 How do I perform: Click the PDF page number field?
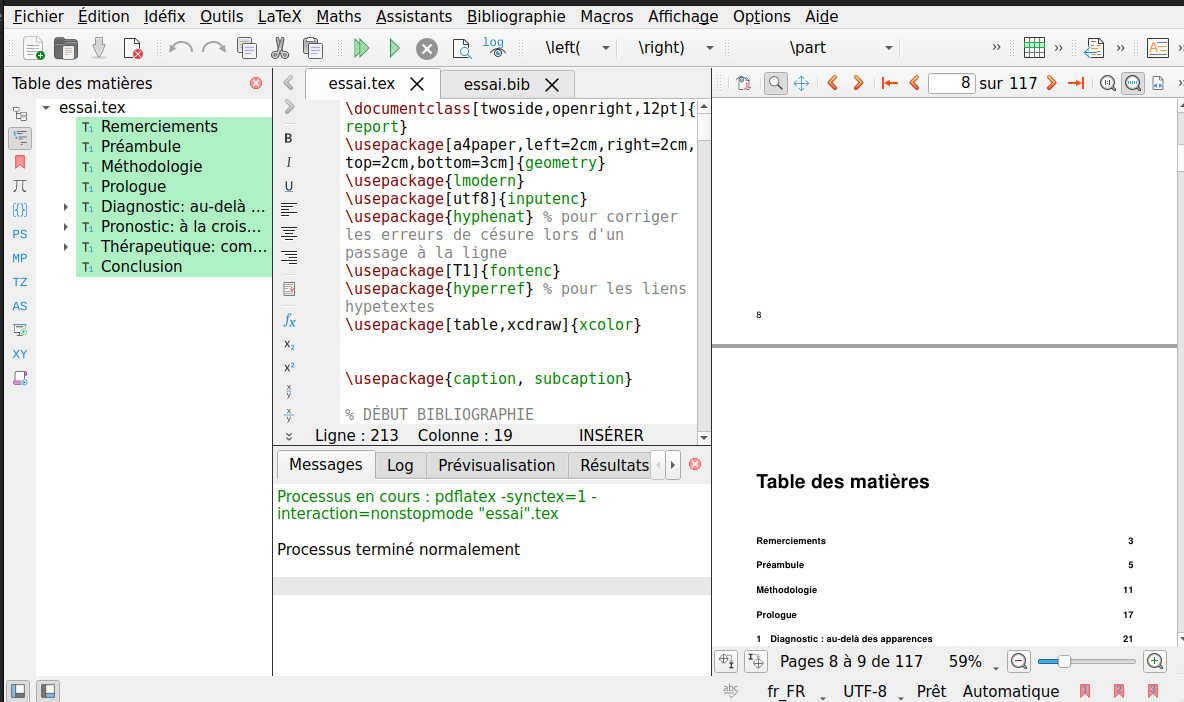pos(951,83)
